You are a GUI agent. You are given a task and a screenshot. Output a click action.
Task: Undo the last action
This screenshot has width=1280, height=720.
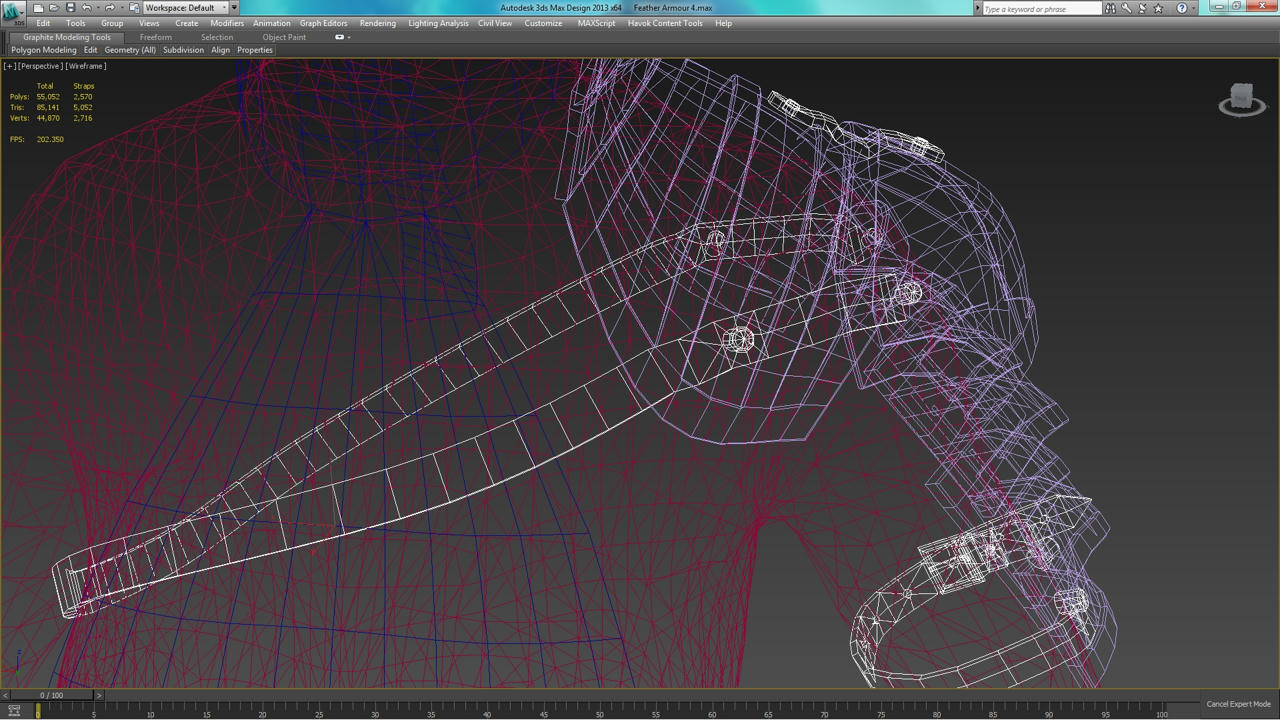(x=86, y=8)
